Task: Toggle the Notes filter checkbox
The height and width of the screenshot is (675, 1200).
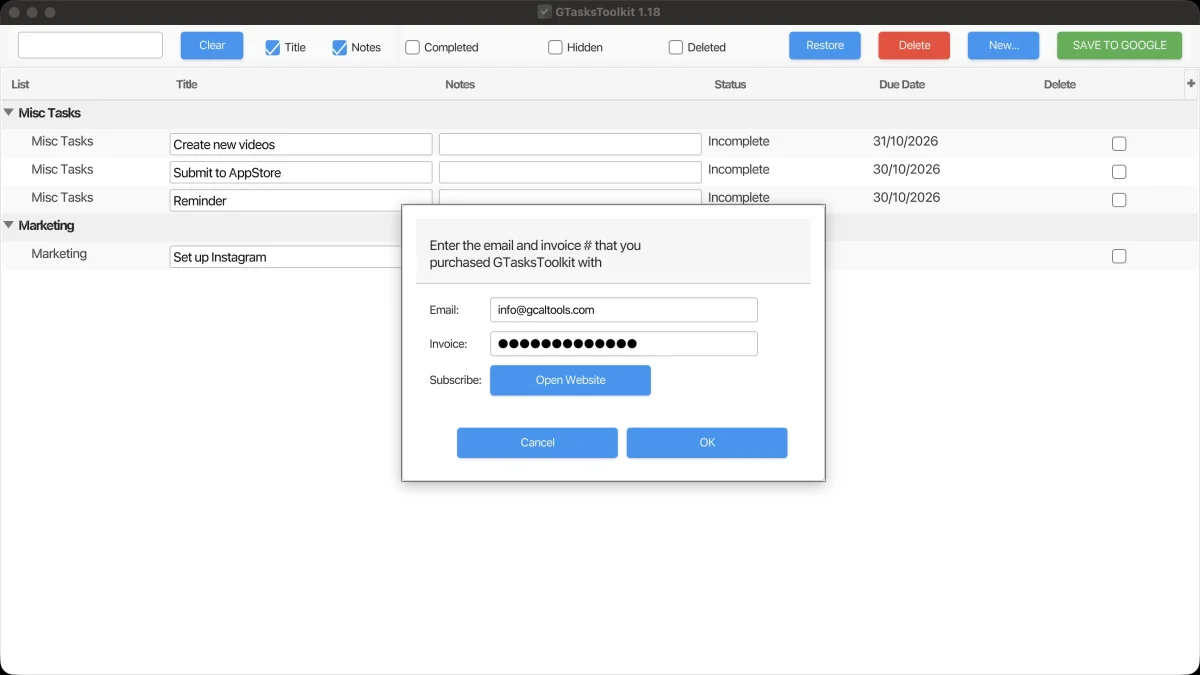Action: pos(339,47)
